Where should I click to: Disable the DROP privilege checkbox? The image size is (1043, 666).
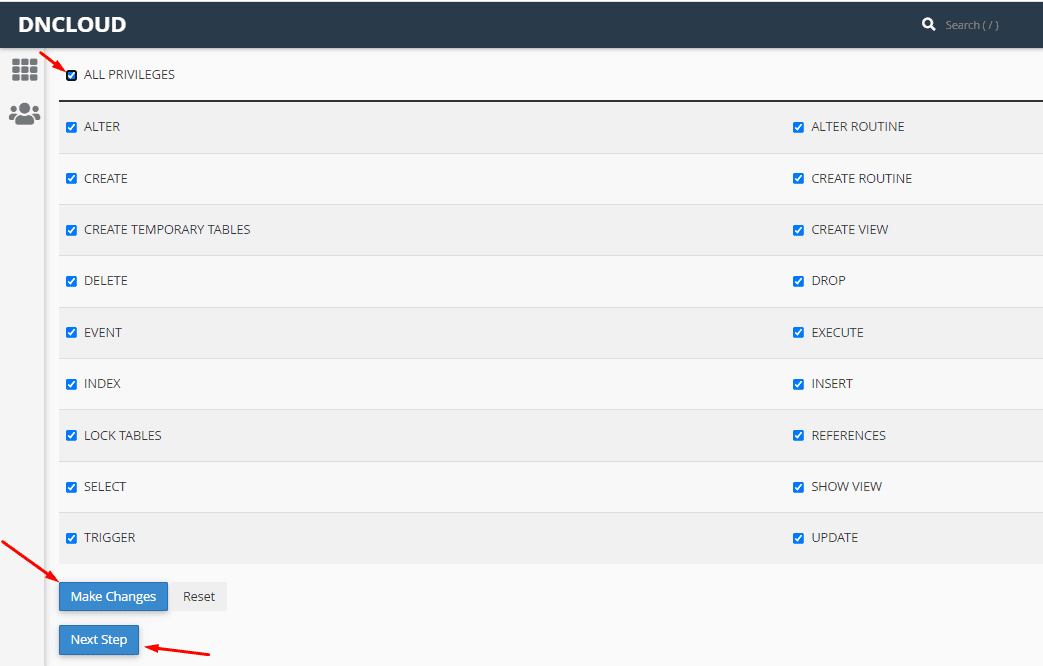798,281
